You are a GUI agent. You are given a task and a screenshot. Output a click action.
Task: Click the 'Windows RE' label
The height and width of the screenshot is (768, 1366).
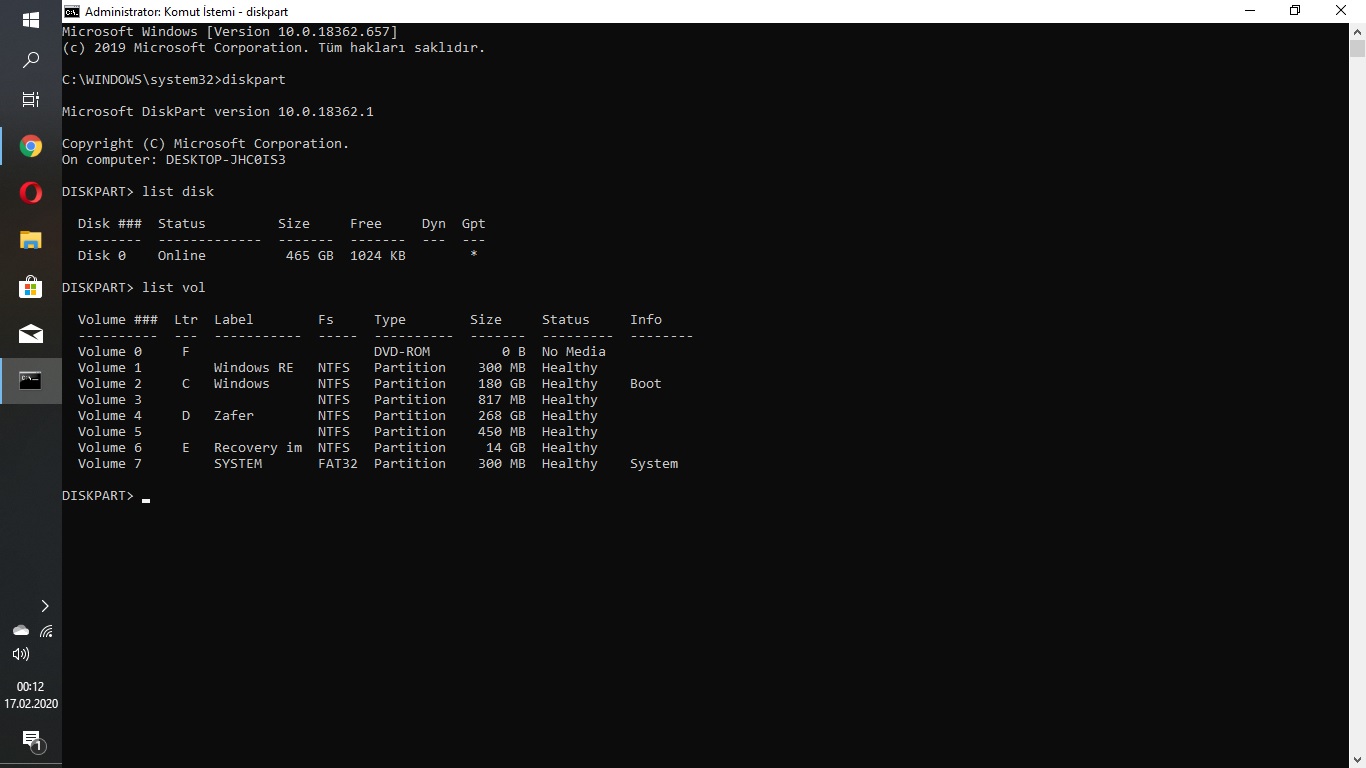[x=254, y=367]
